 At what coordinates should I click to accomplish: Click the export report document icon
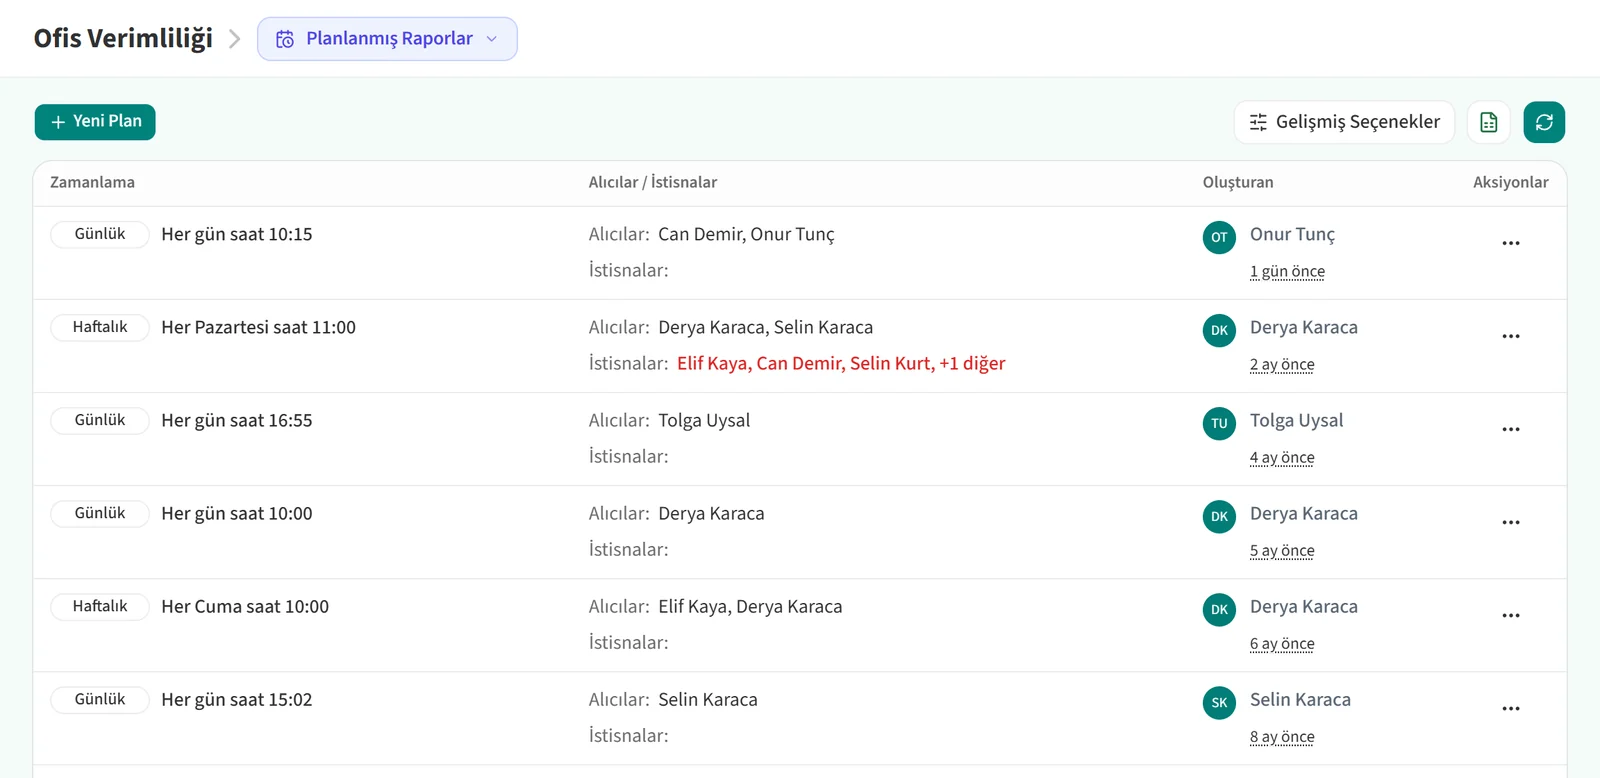[1488, 122]
